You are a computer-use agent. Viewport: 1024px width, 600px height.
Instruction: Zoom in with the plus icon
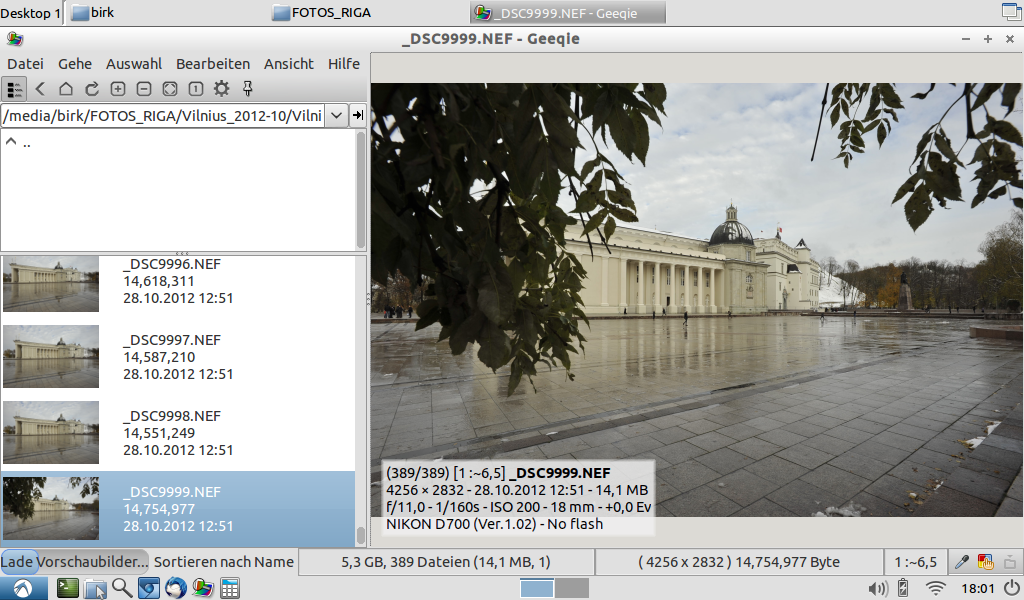tap(118, 89)
